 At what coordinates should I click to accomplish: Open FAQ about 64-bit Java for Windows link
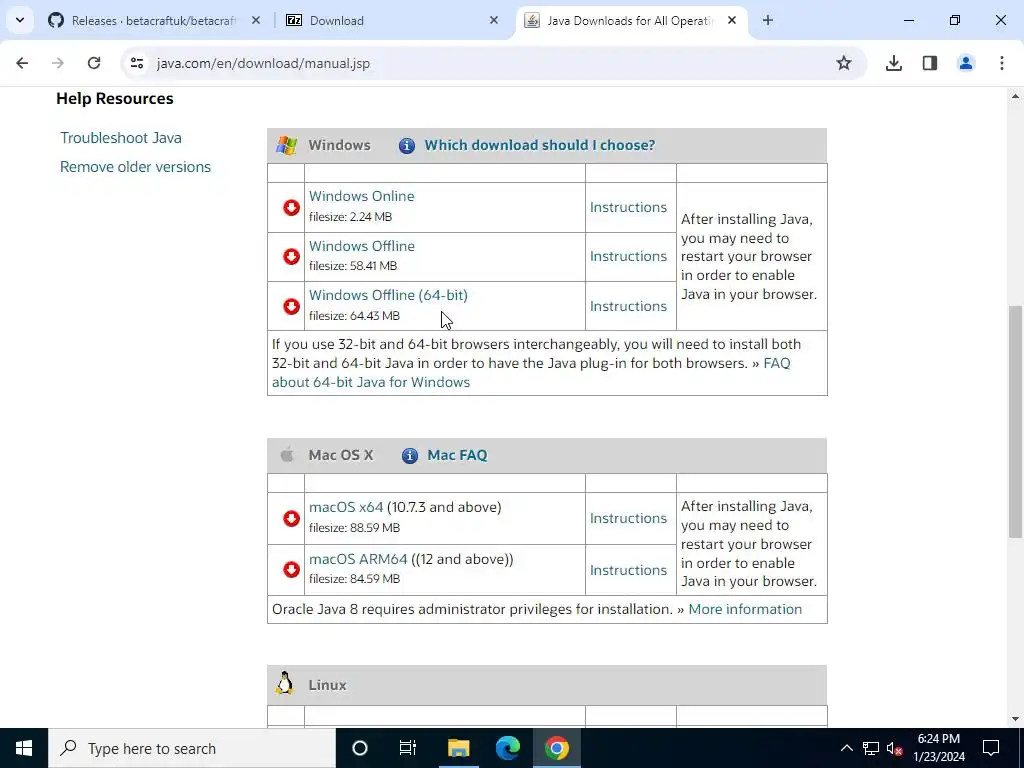point(371,382)
